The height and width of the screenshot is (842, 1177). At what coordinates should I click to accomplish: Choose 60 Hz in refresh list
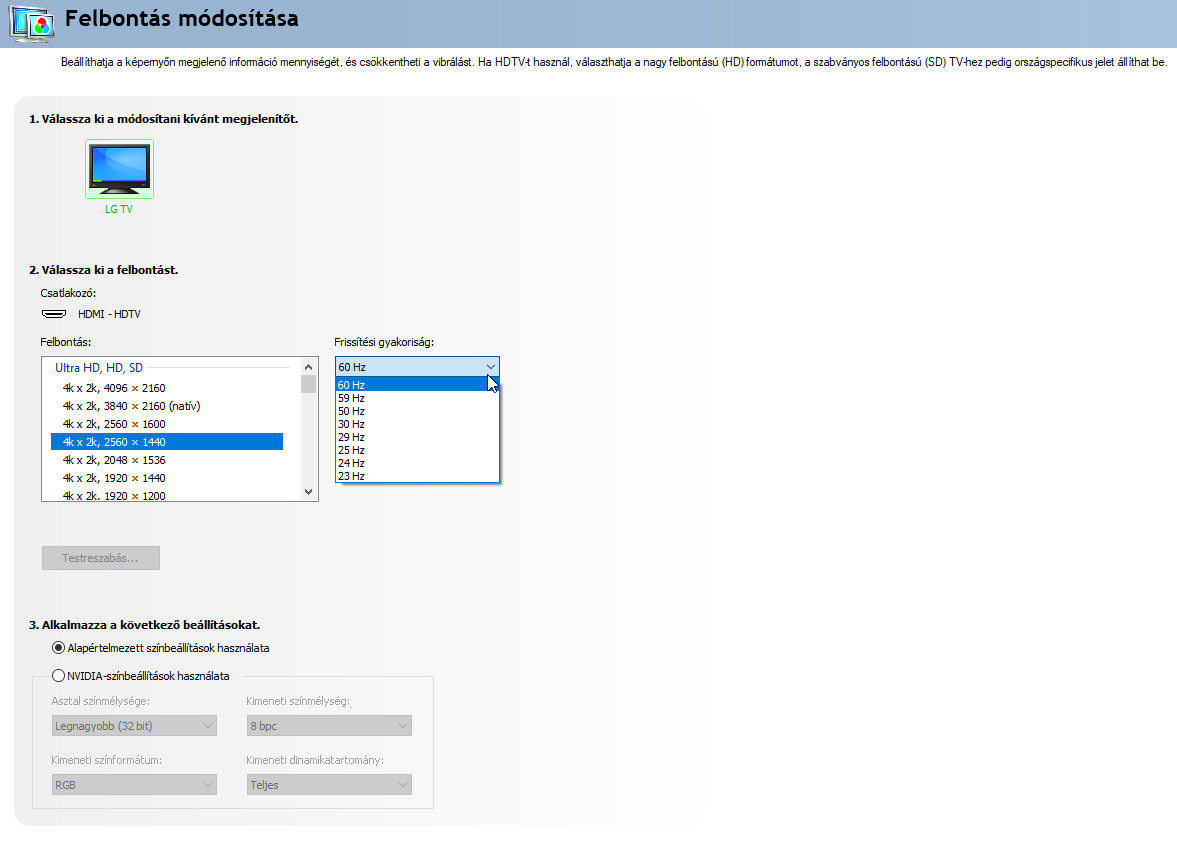417,385
